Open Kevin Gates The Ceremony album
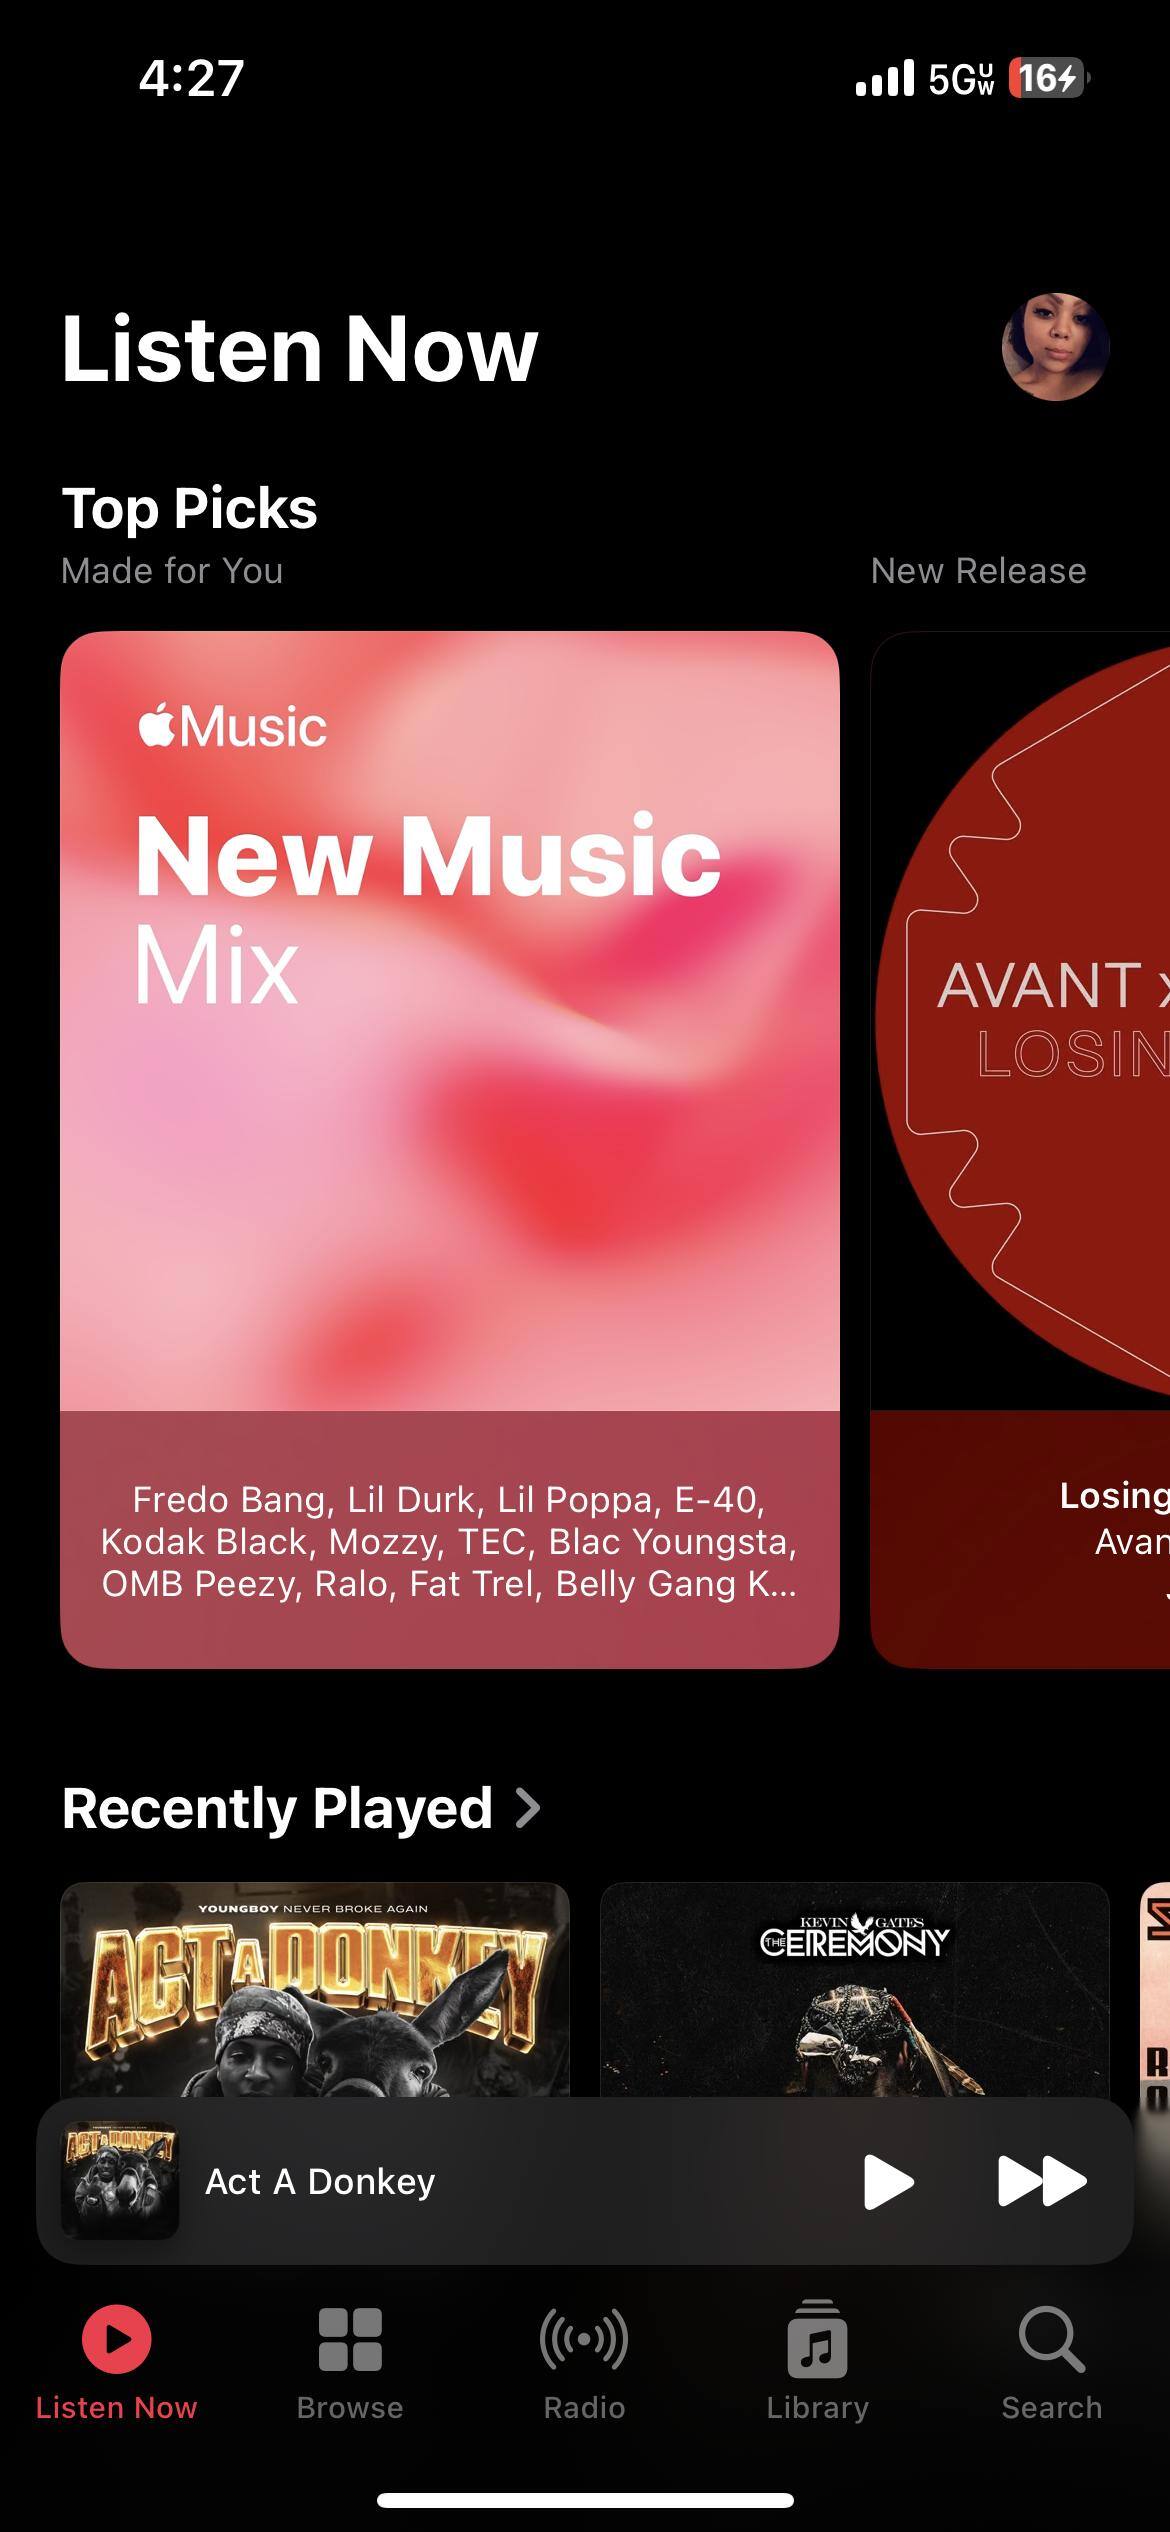Screen dimensions: 1170x2532 (855, 1990)
